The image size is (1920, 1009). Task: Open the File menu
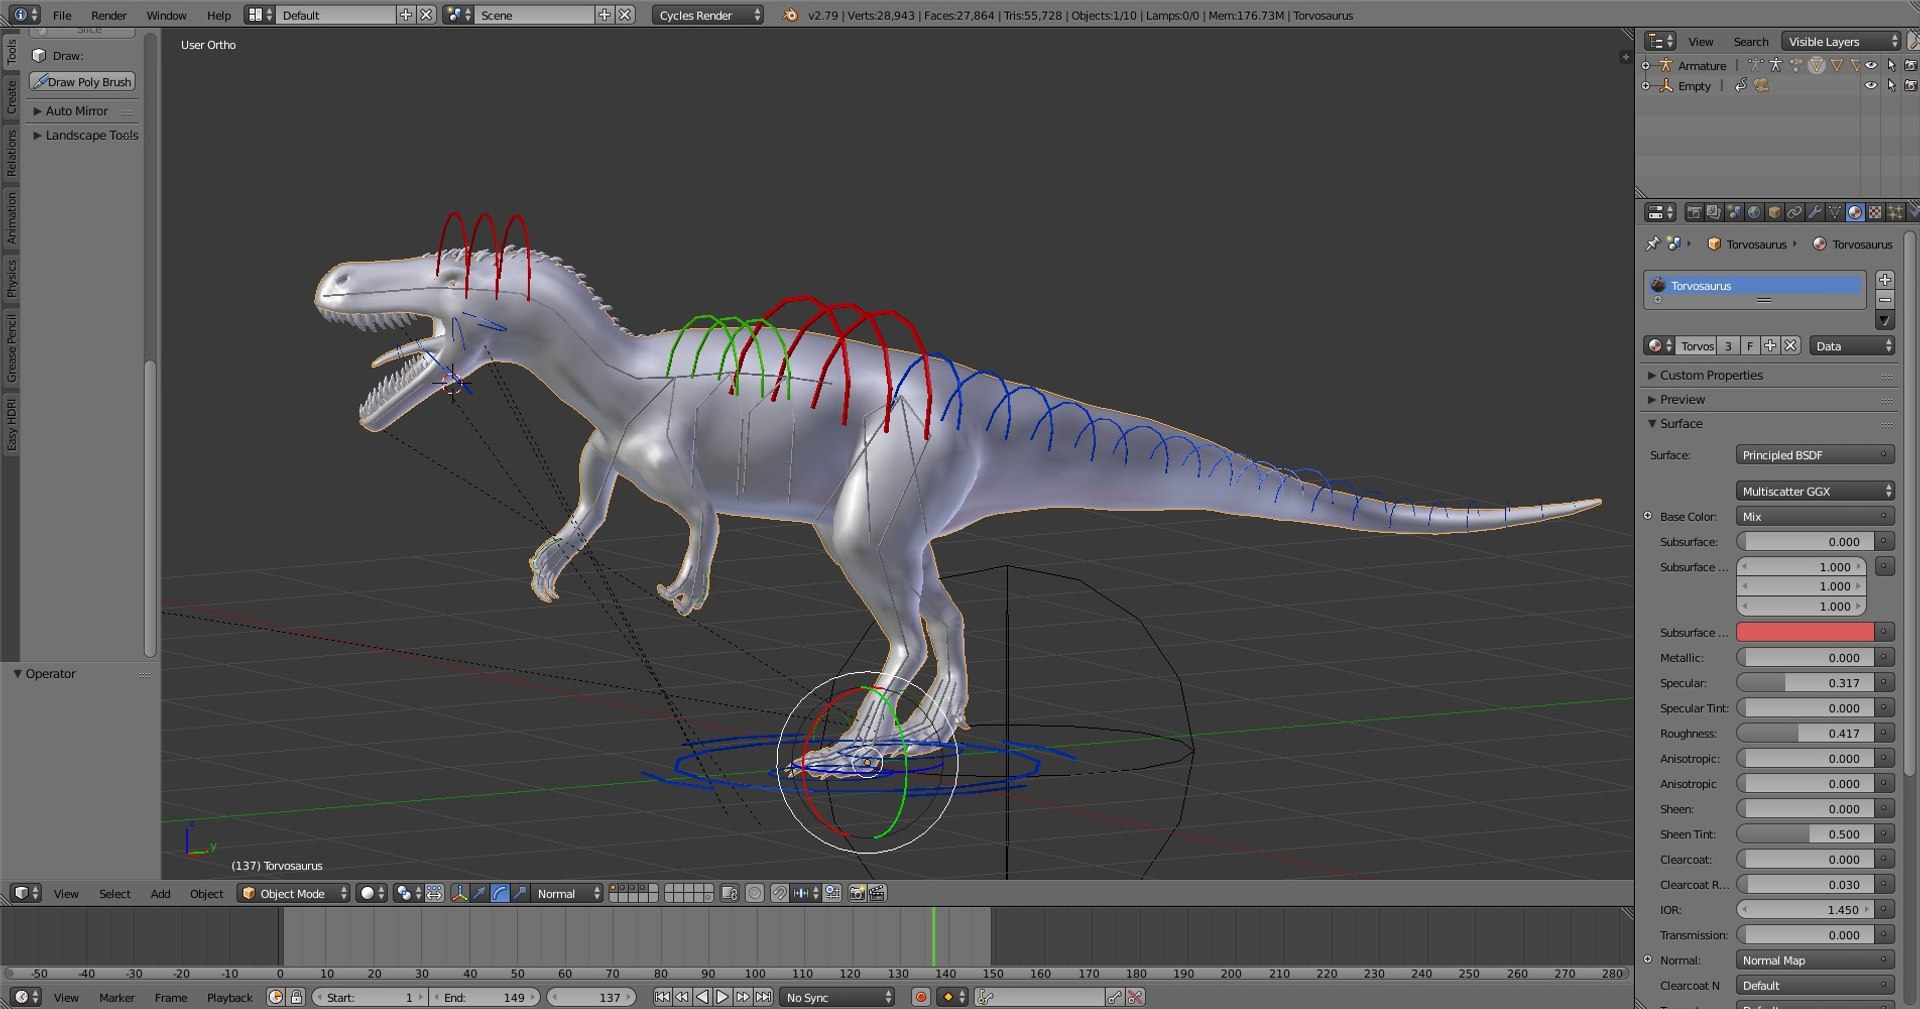tap(62, 15)
